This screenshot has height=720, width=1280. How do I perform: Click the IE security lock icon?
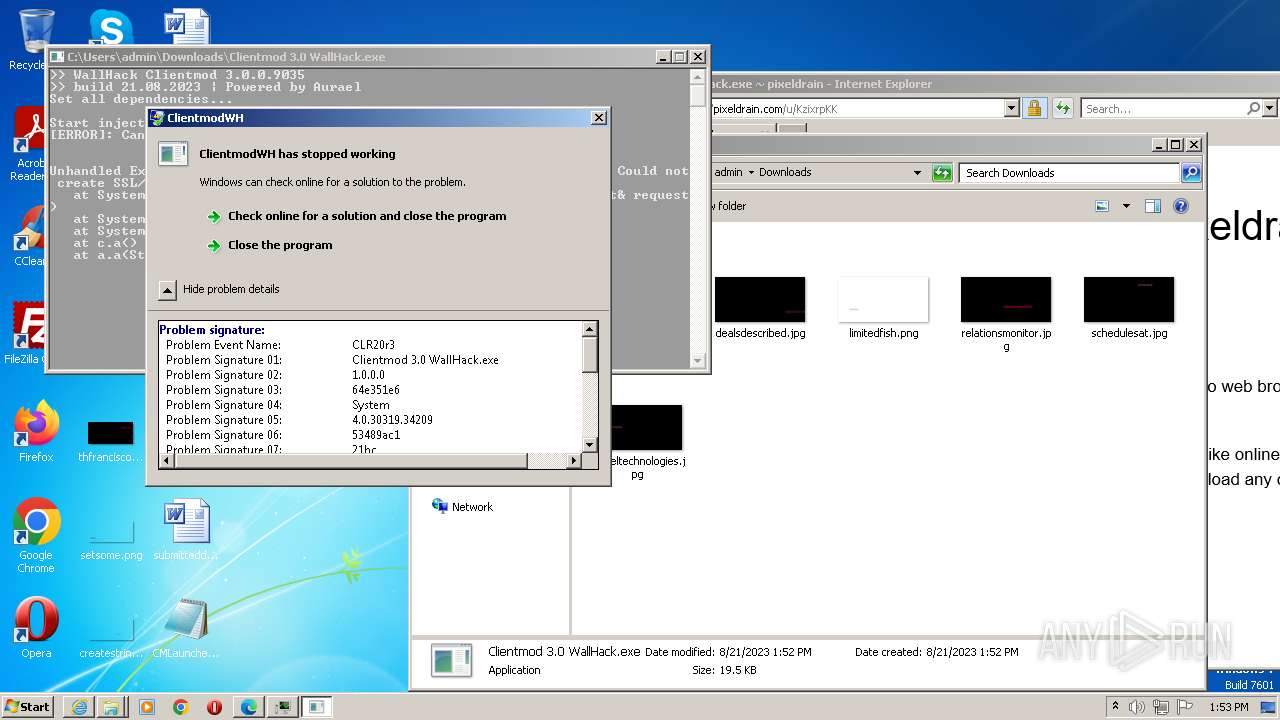point(1034,108)
